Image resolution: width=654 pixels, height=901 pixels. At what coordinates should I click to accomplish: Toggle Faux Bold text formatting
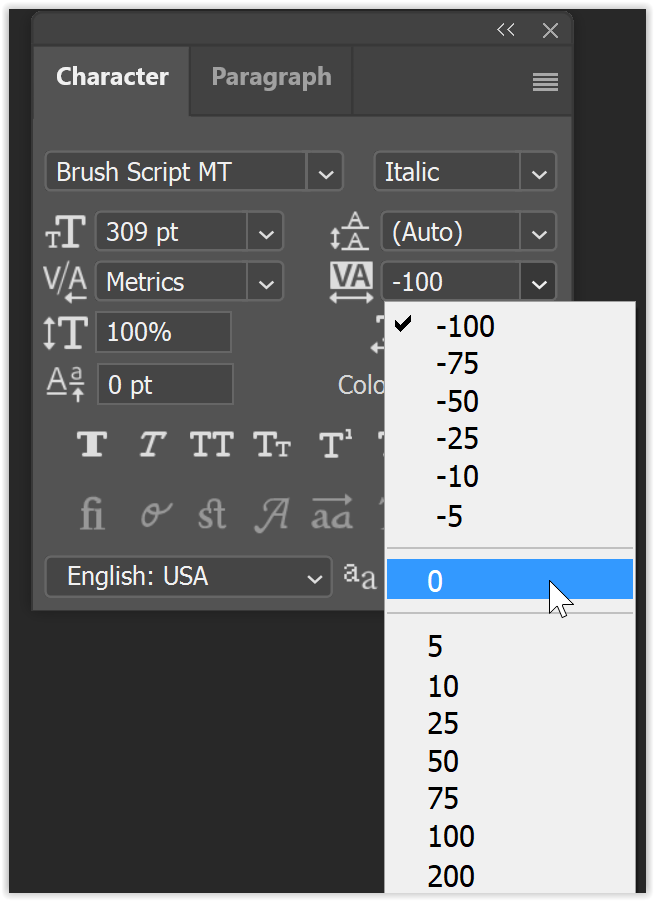(91, 445)
